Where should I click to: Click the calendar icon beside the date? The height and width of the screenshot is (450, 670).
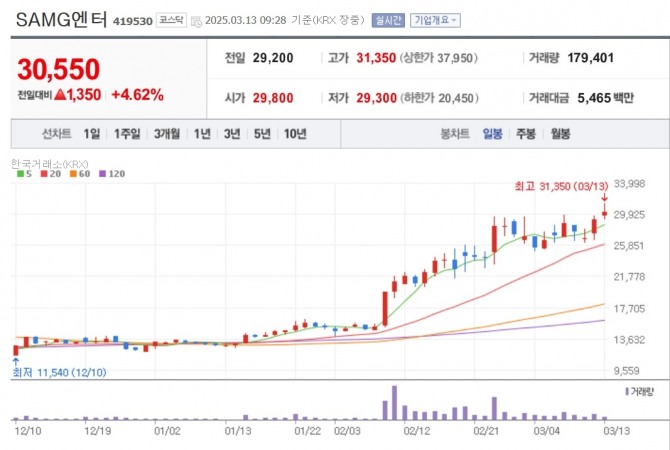(196, 21)
